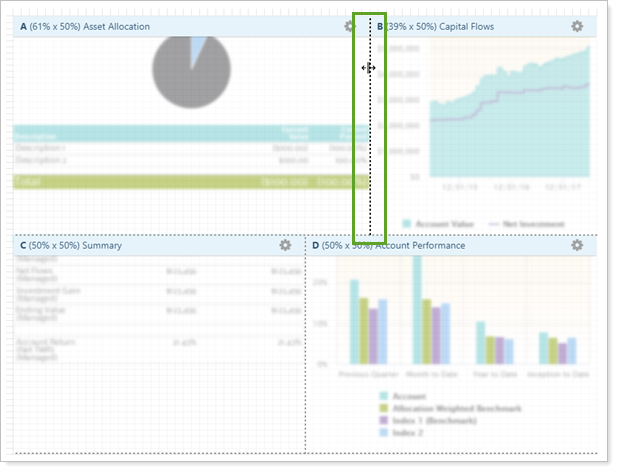Select the Asset Allocation panel title bar
617x471 pixels.
pos(150,27)
